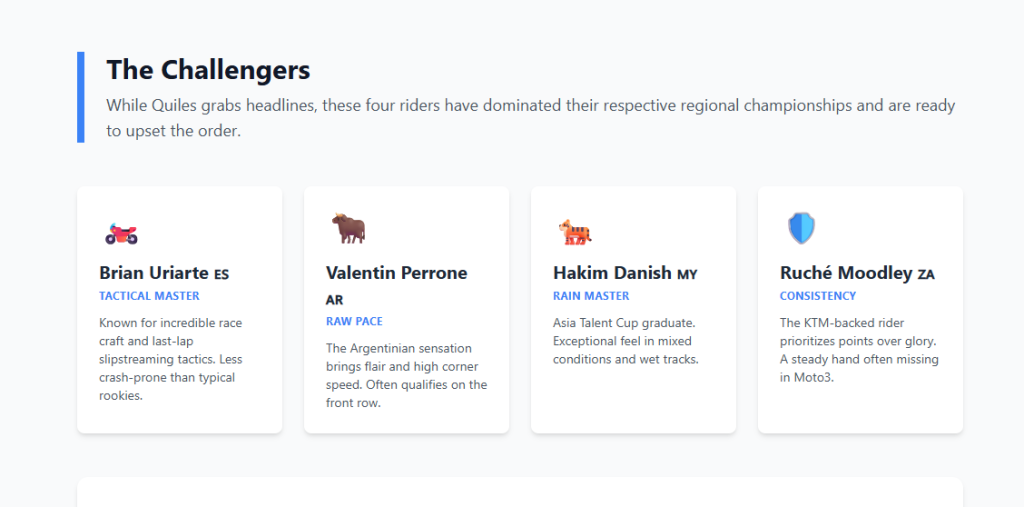Click the TACTICAL MASTER label
Screen dimensions: 1024x507
click(149, 296)
